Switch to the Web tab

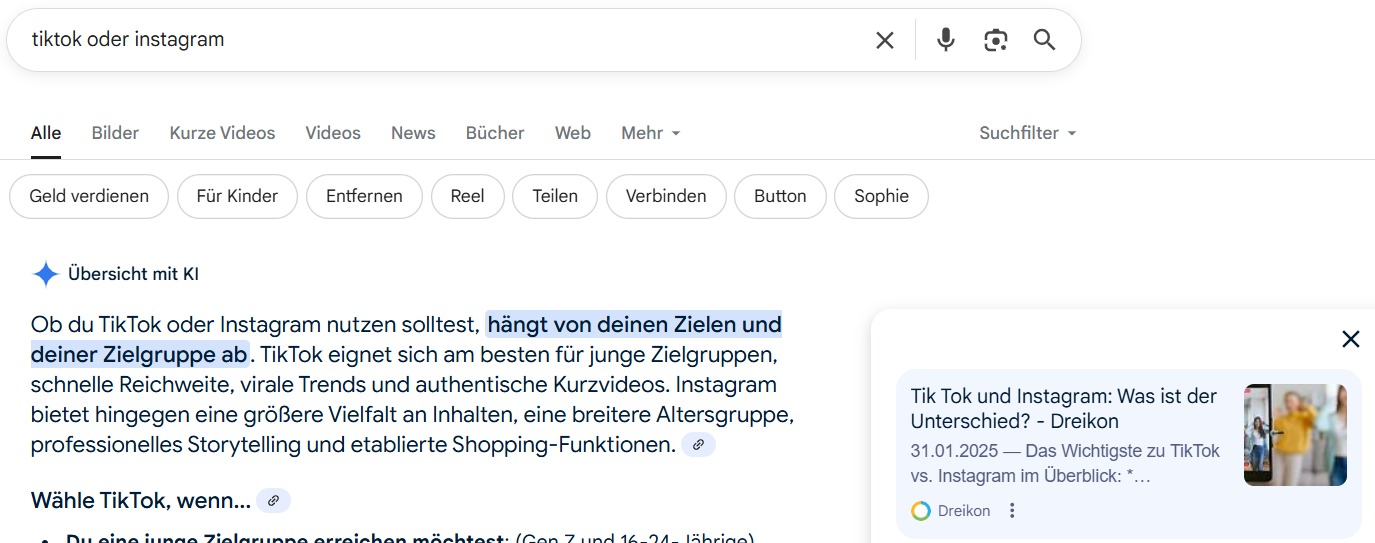(x=573, y=133)
